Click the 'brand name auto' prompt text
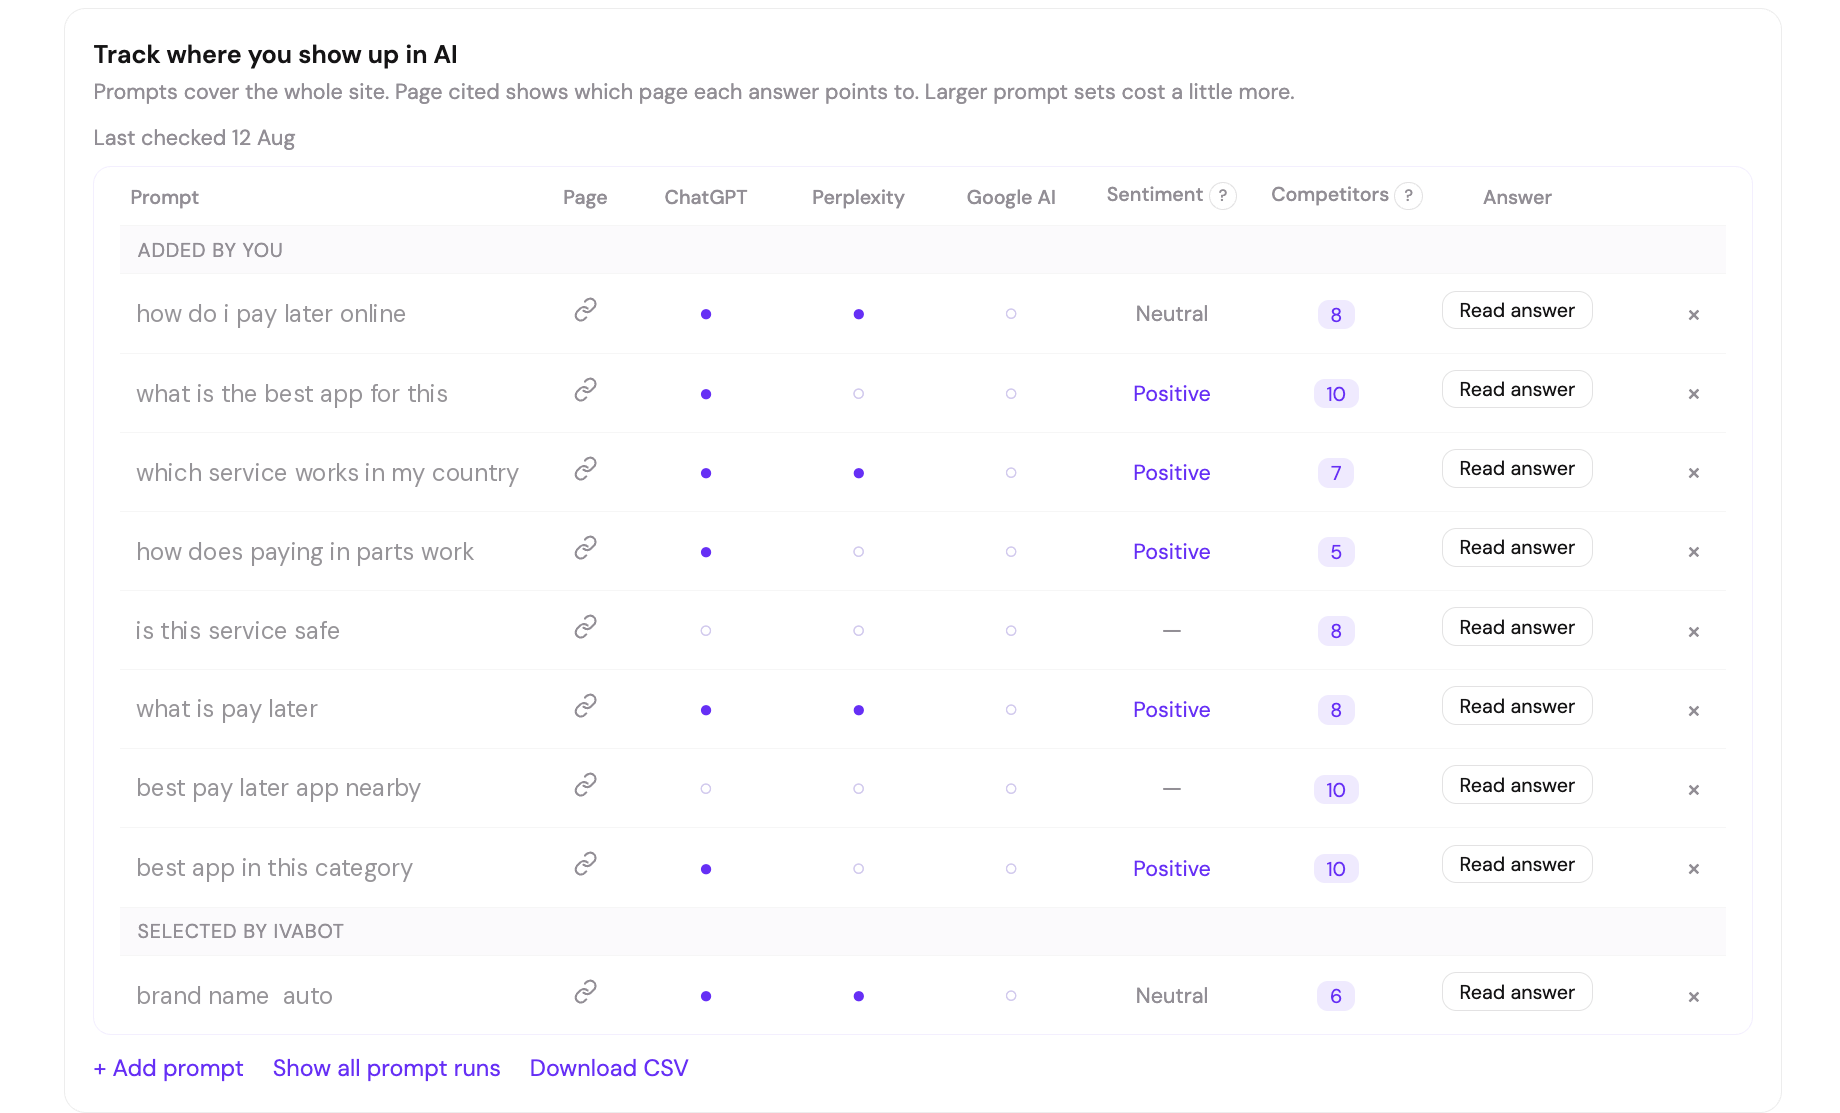Screen dimensions: 1840x1113 [x=235, y=996]
